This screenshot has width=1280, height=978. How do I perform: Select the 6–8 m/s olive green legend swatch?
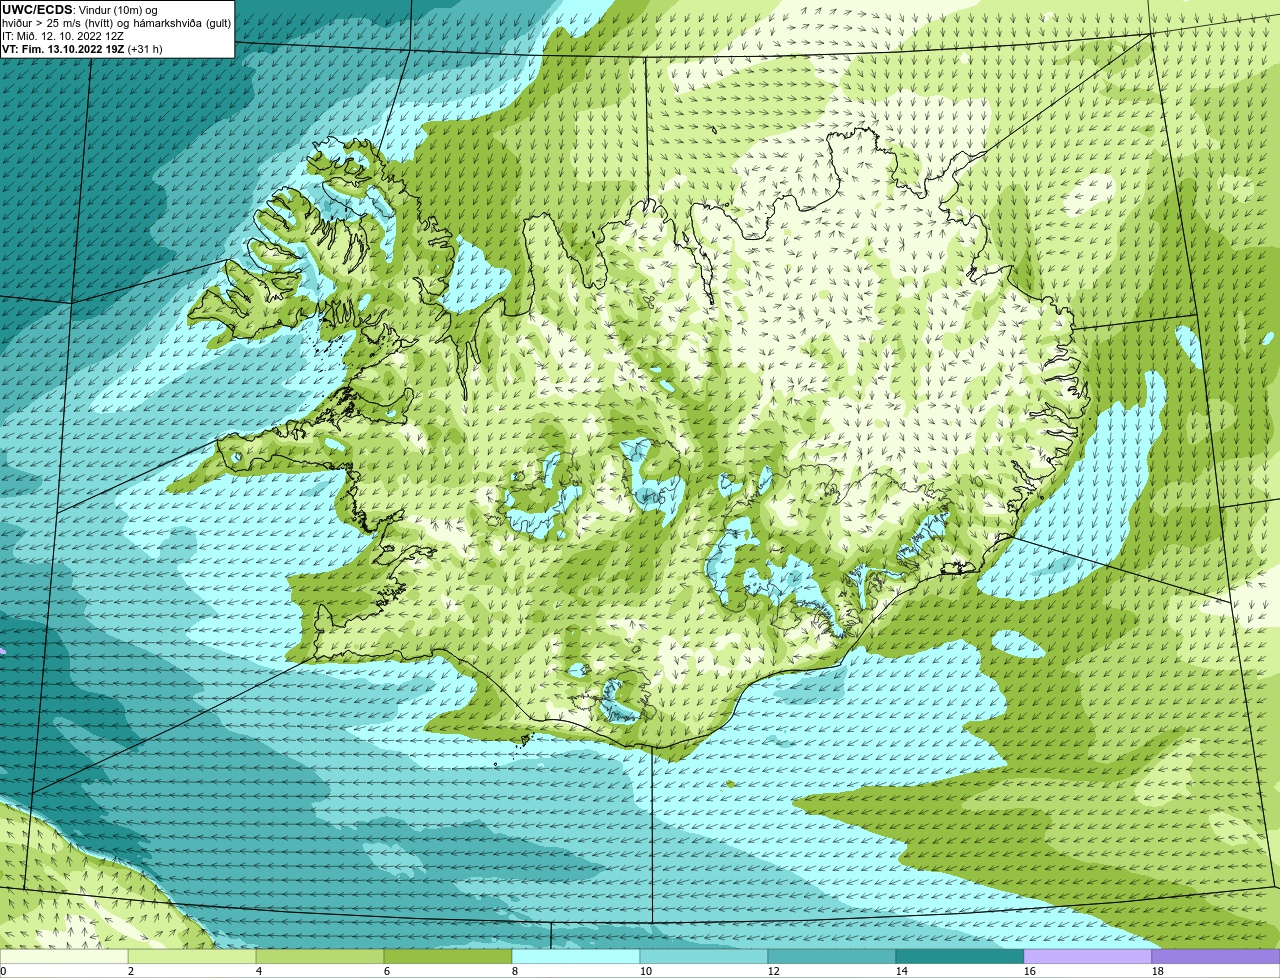point(448,957)
